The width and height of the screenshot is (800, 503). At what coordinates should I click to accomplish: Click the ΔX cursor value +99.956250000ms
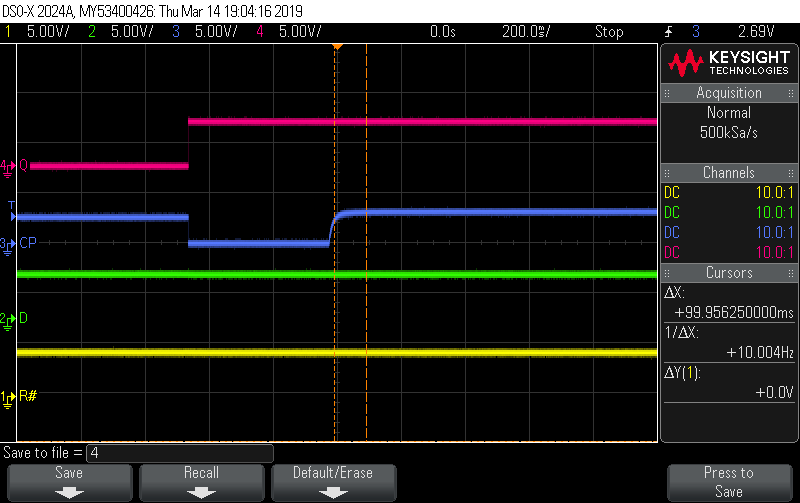point(734,312)
